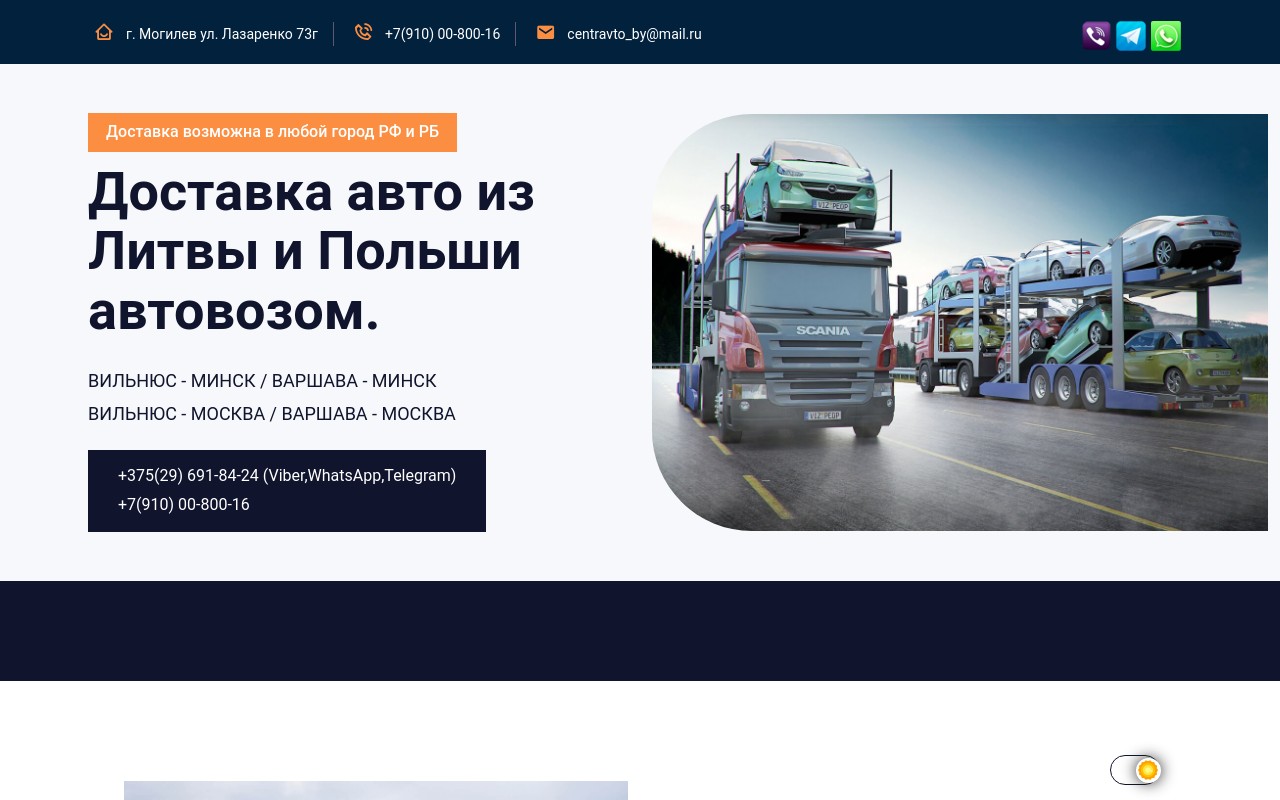Click the house address icon
This screenshot has height=800, width=1280.
(x=104, y=33)
